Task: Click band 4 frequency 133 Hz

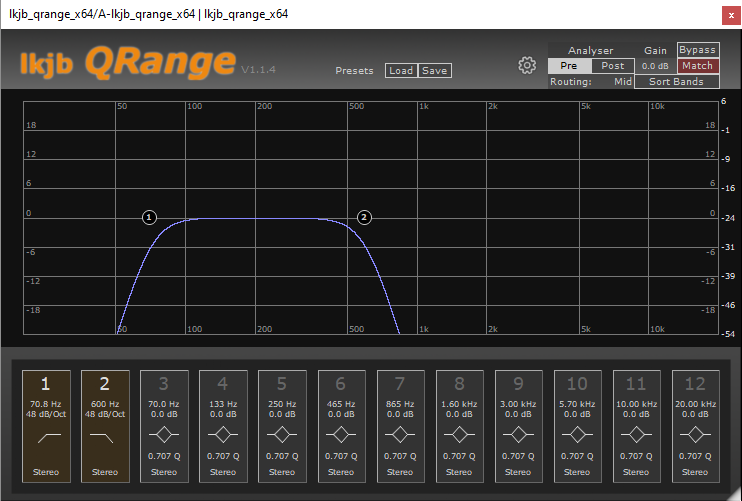Action: click(x=223, y=404)
